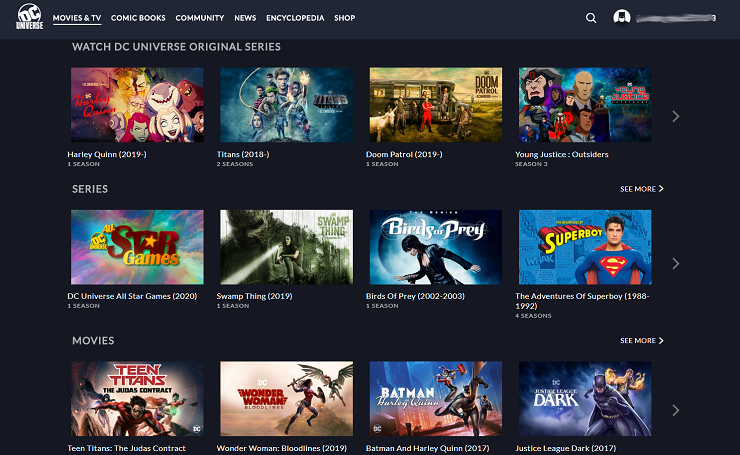
Task: Open the Encyclopedia page
Action: pyautogui.click(x=295, y=18)
